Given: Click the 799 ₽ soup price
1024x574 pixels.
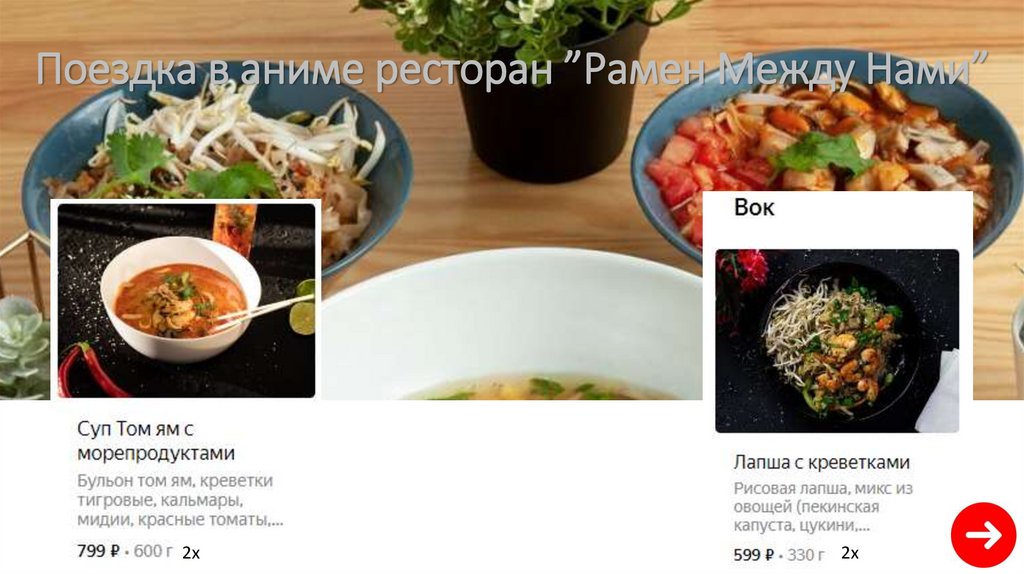Looking at the screenshot, I should click(x=98, y=551).
